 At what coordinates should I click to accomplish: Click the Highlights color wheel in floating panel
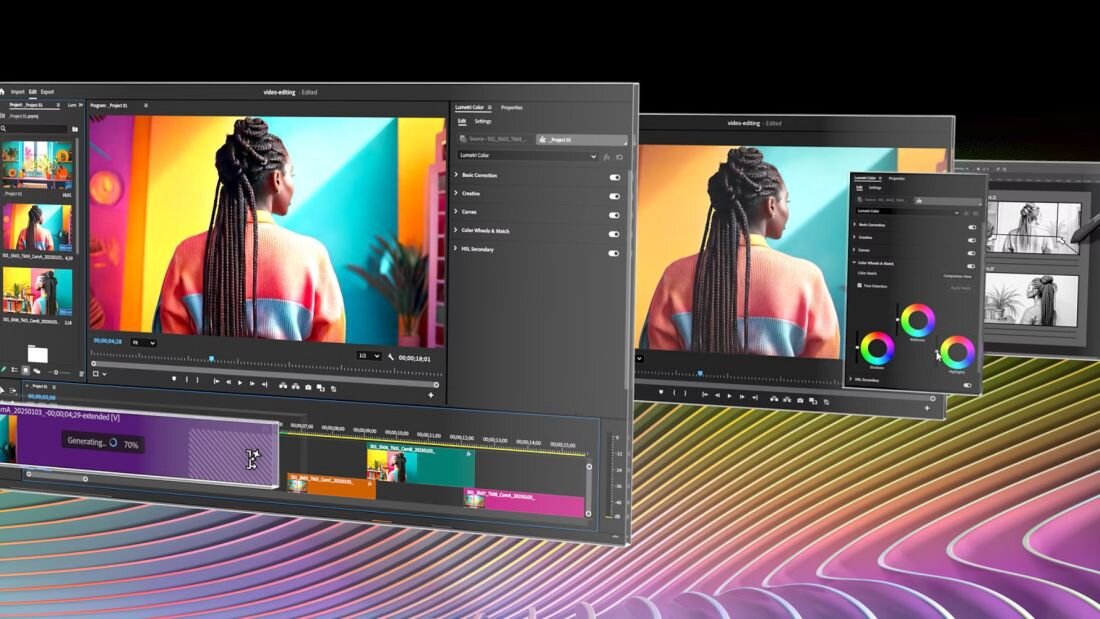coord(958,352)
